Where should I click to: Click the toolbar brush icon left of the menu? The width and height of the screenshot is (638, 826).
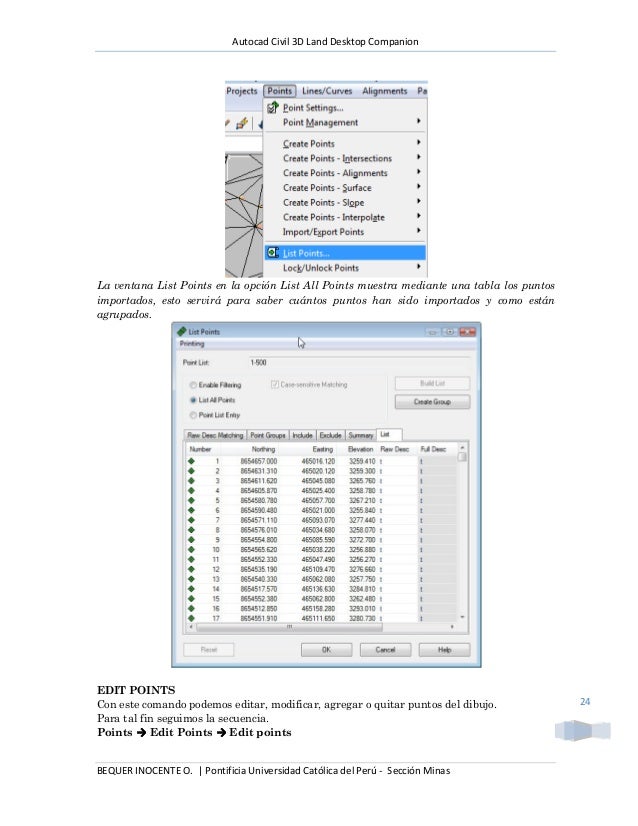pyautogui.click(x=242, y=124)
